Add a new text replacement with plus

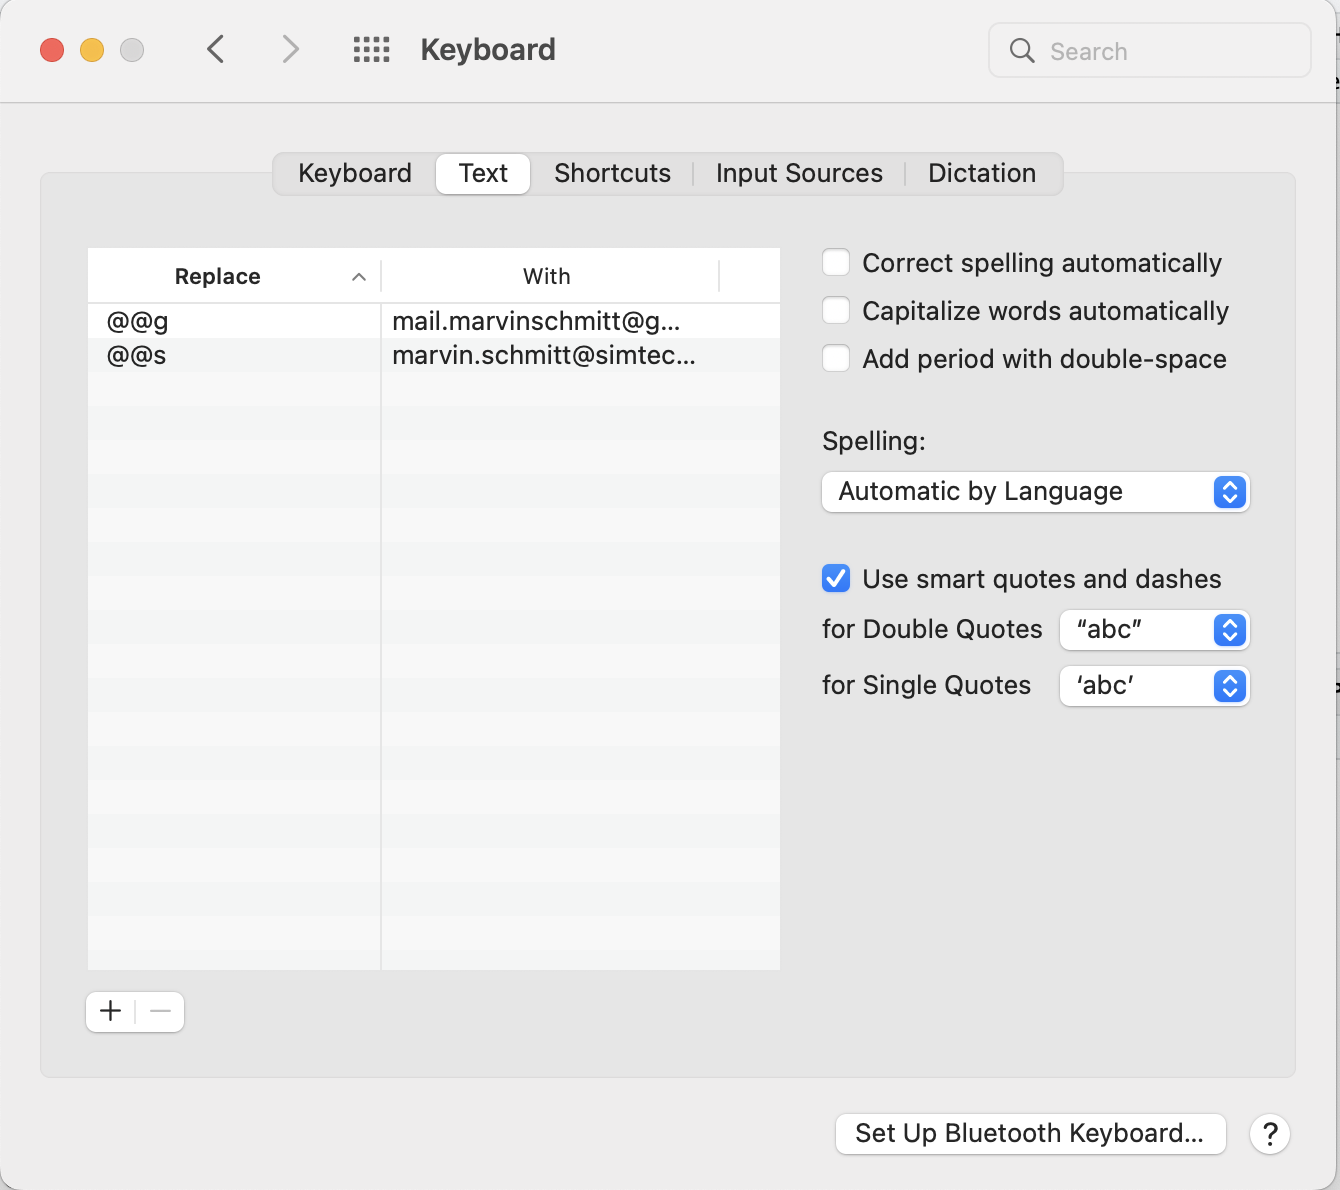pyautogui.click(x=111, y=1011)
